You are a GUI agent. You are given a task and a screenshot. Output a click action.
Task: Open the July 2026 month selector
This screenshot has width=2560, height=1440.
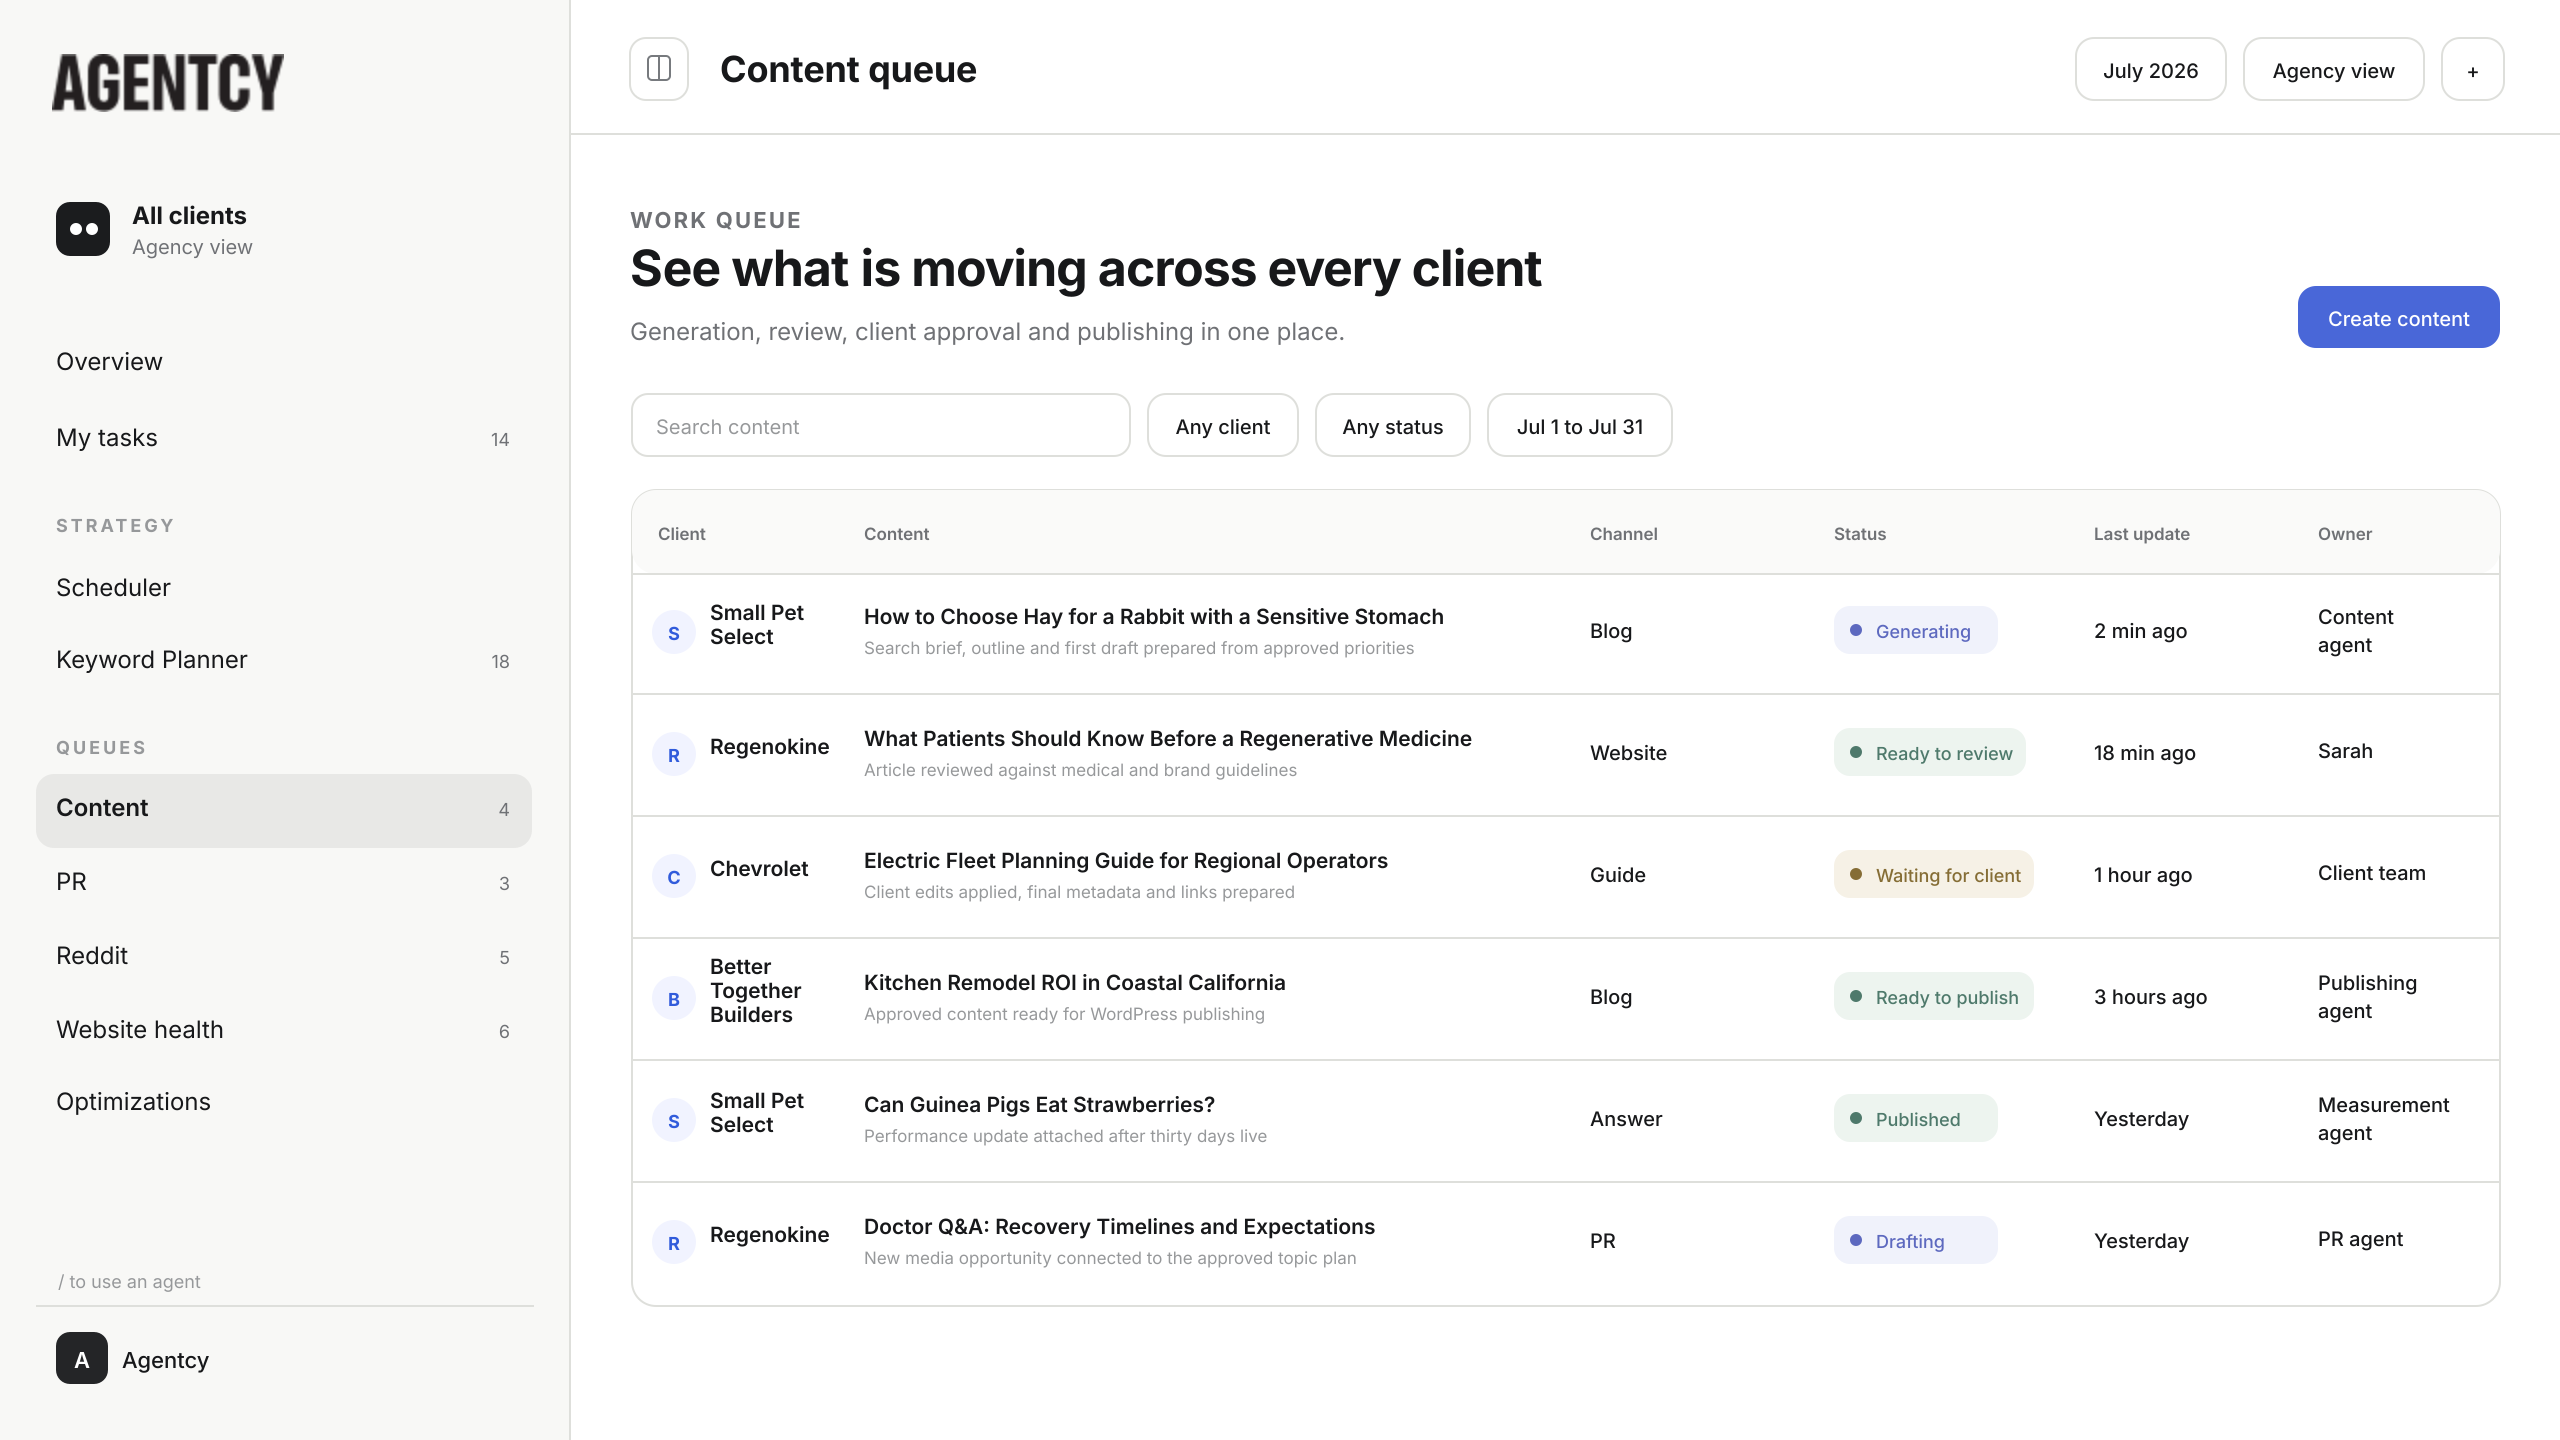[x=2150, y=69]
